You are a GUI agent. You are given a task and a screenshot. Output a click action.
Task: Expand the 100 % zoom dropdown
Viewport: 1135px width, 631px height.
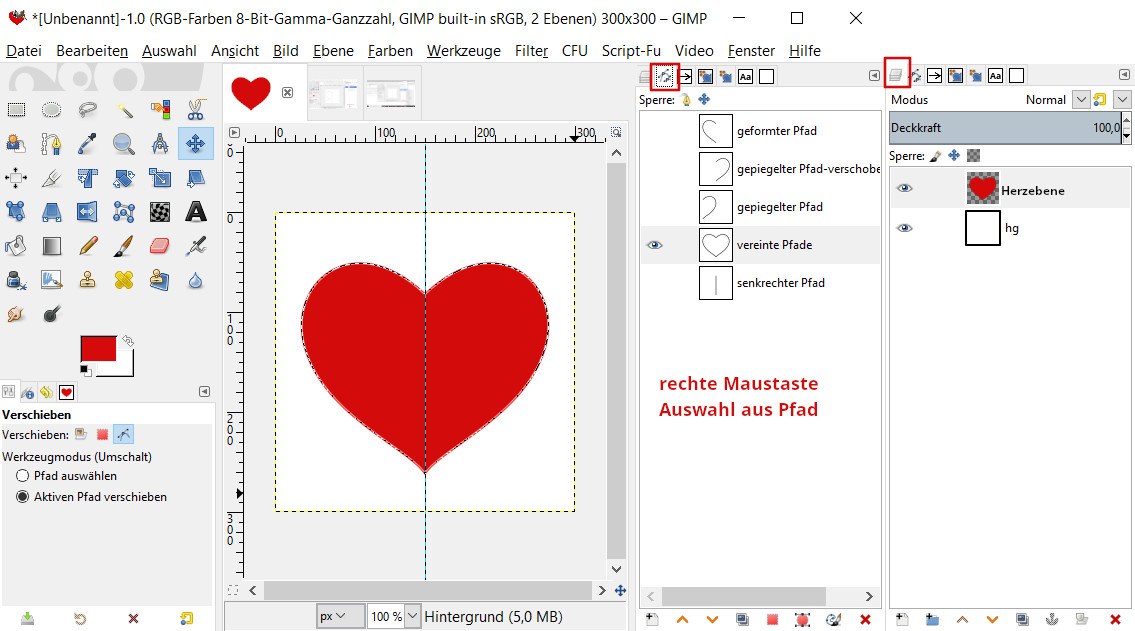click(413, 616)
